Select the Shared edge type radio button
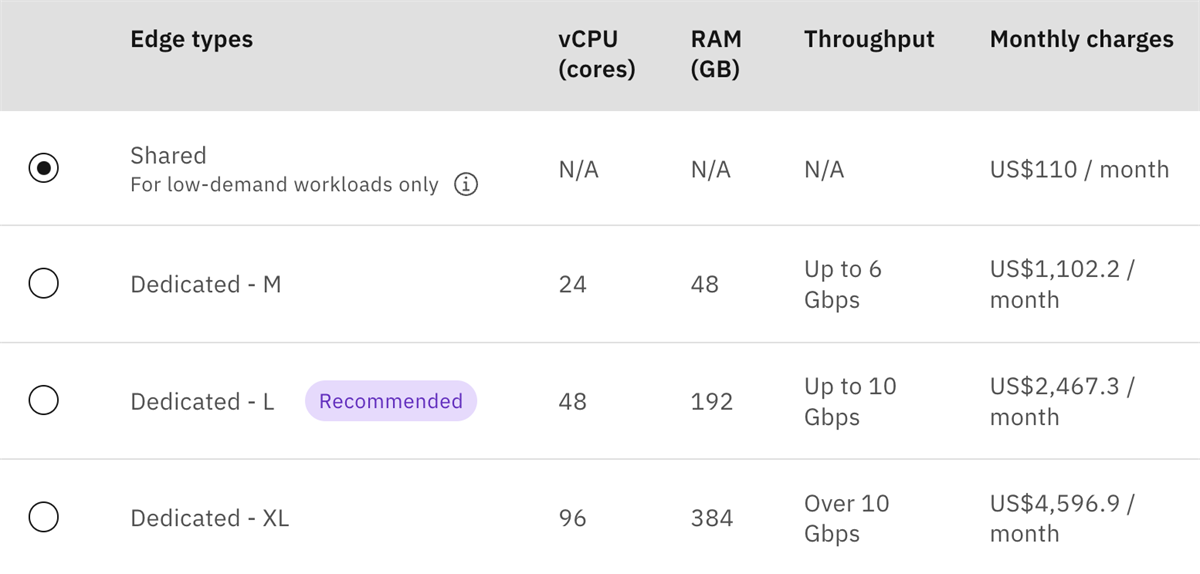This screenshot has height=574, width=1200. [x=43, y=168]
